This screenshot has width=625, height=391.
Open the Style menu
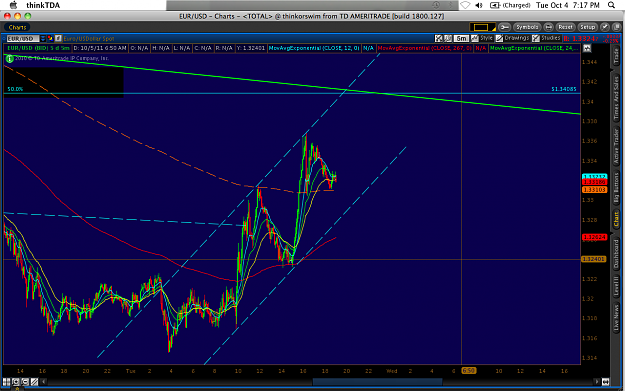pos(482,38)
